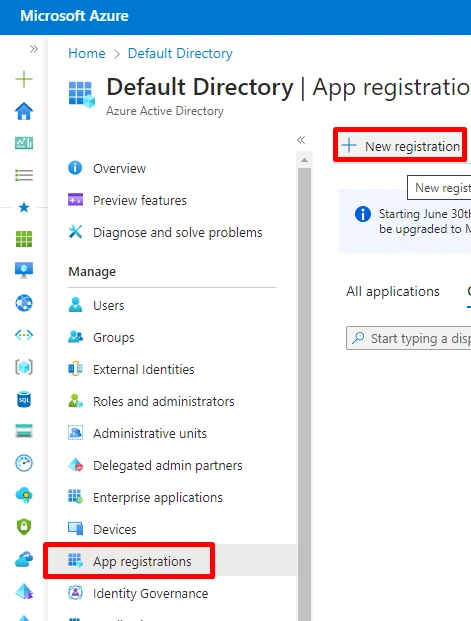This screenshot has height=621, width=471.
Task: Open the Monitor gauge icon
Action: coord(24,463)
